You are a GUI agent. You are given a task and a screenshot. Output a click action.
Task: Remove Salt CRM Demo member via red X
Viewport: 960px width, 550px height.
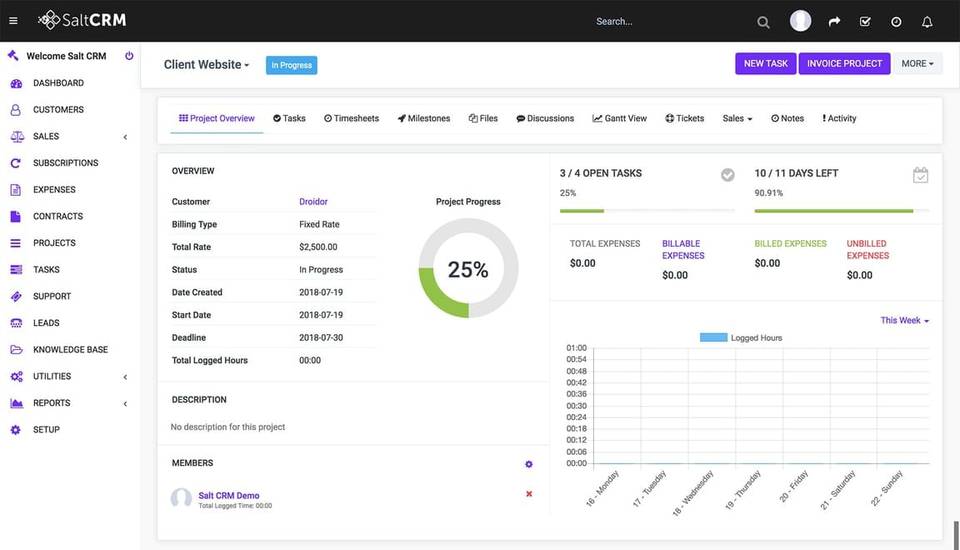[529, 494]
